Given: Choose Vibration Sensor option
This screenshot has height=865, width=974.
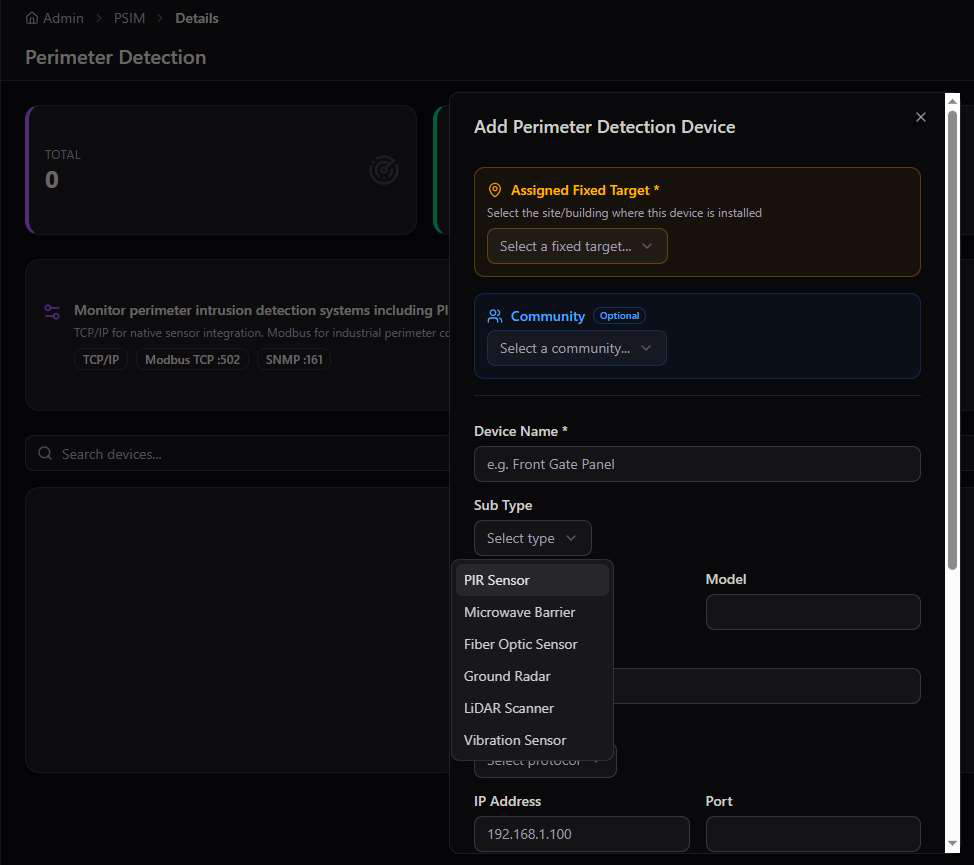Looking at the screenshot, I should [x=532, y=740].
